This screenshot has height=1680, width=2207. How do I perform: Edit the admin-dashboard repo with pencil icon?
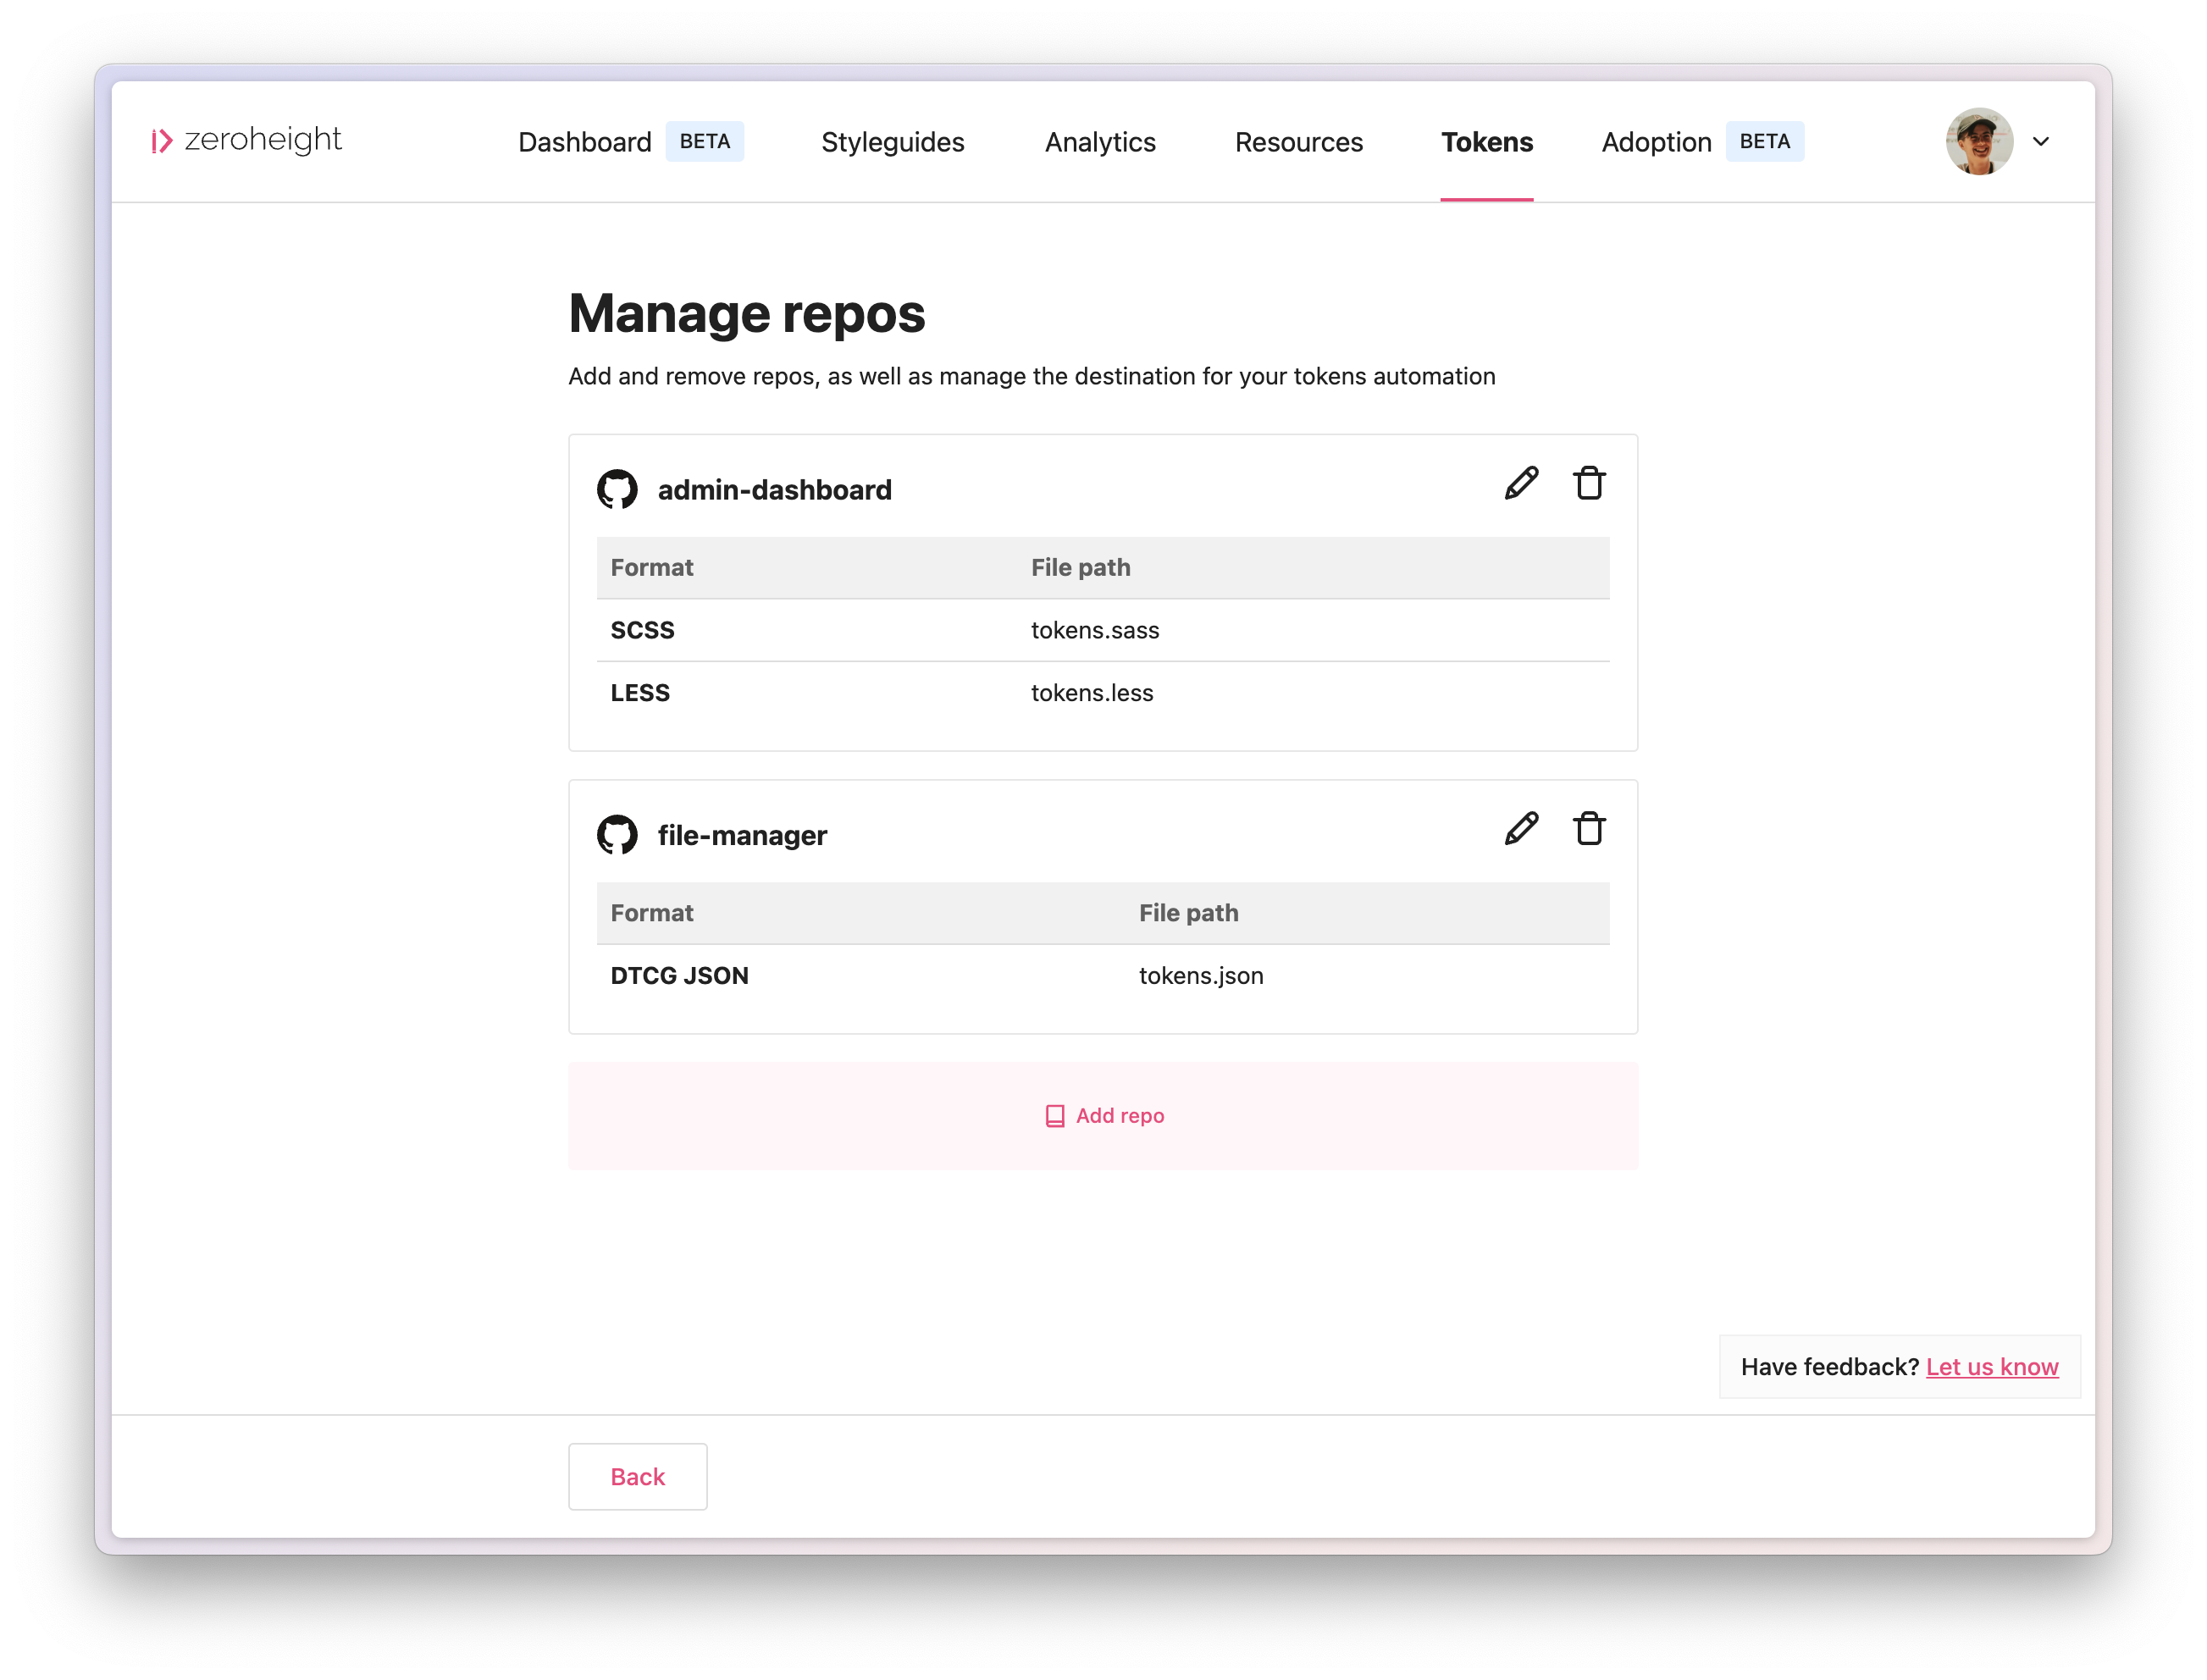pyautogui.click(x=1521, y=483)
